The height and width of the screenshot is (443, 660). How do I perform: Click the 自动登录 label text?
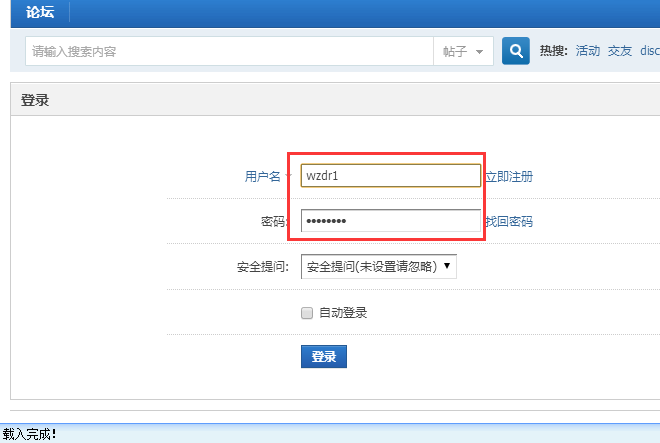(343, 313)
